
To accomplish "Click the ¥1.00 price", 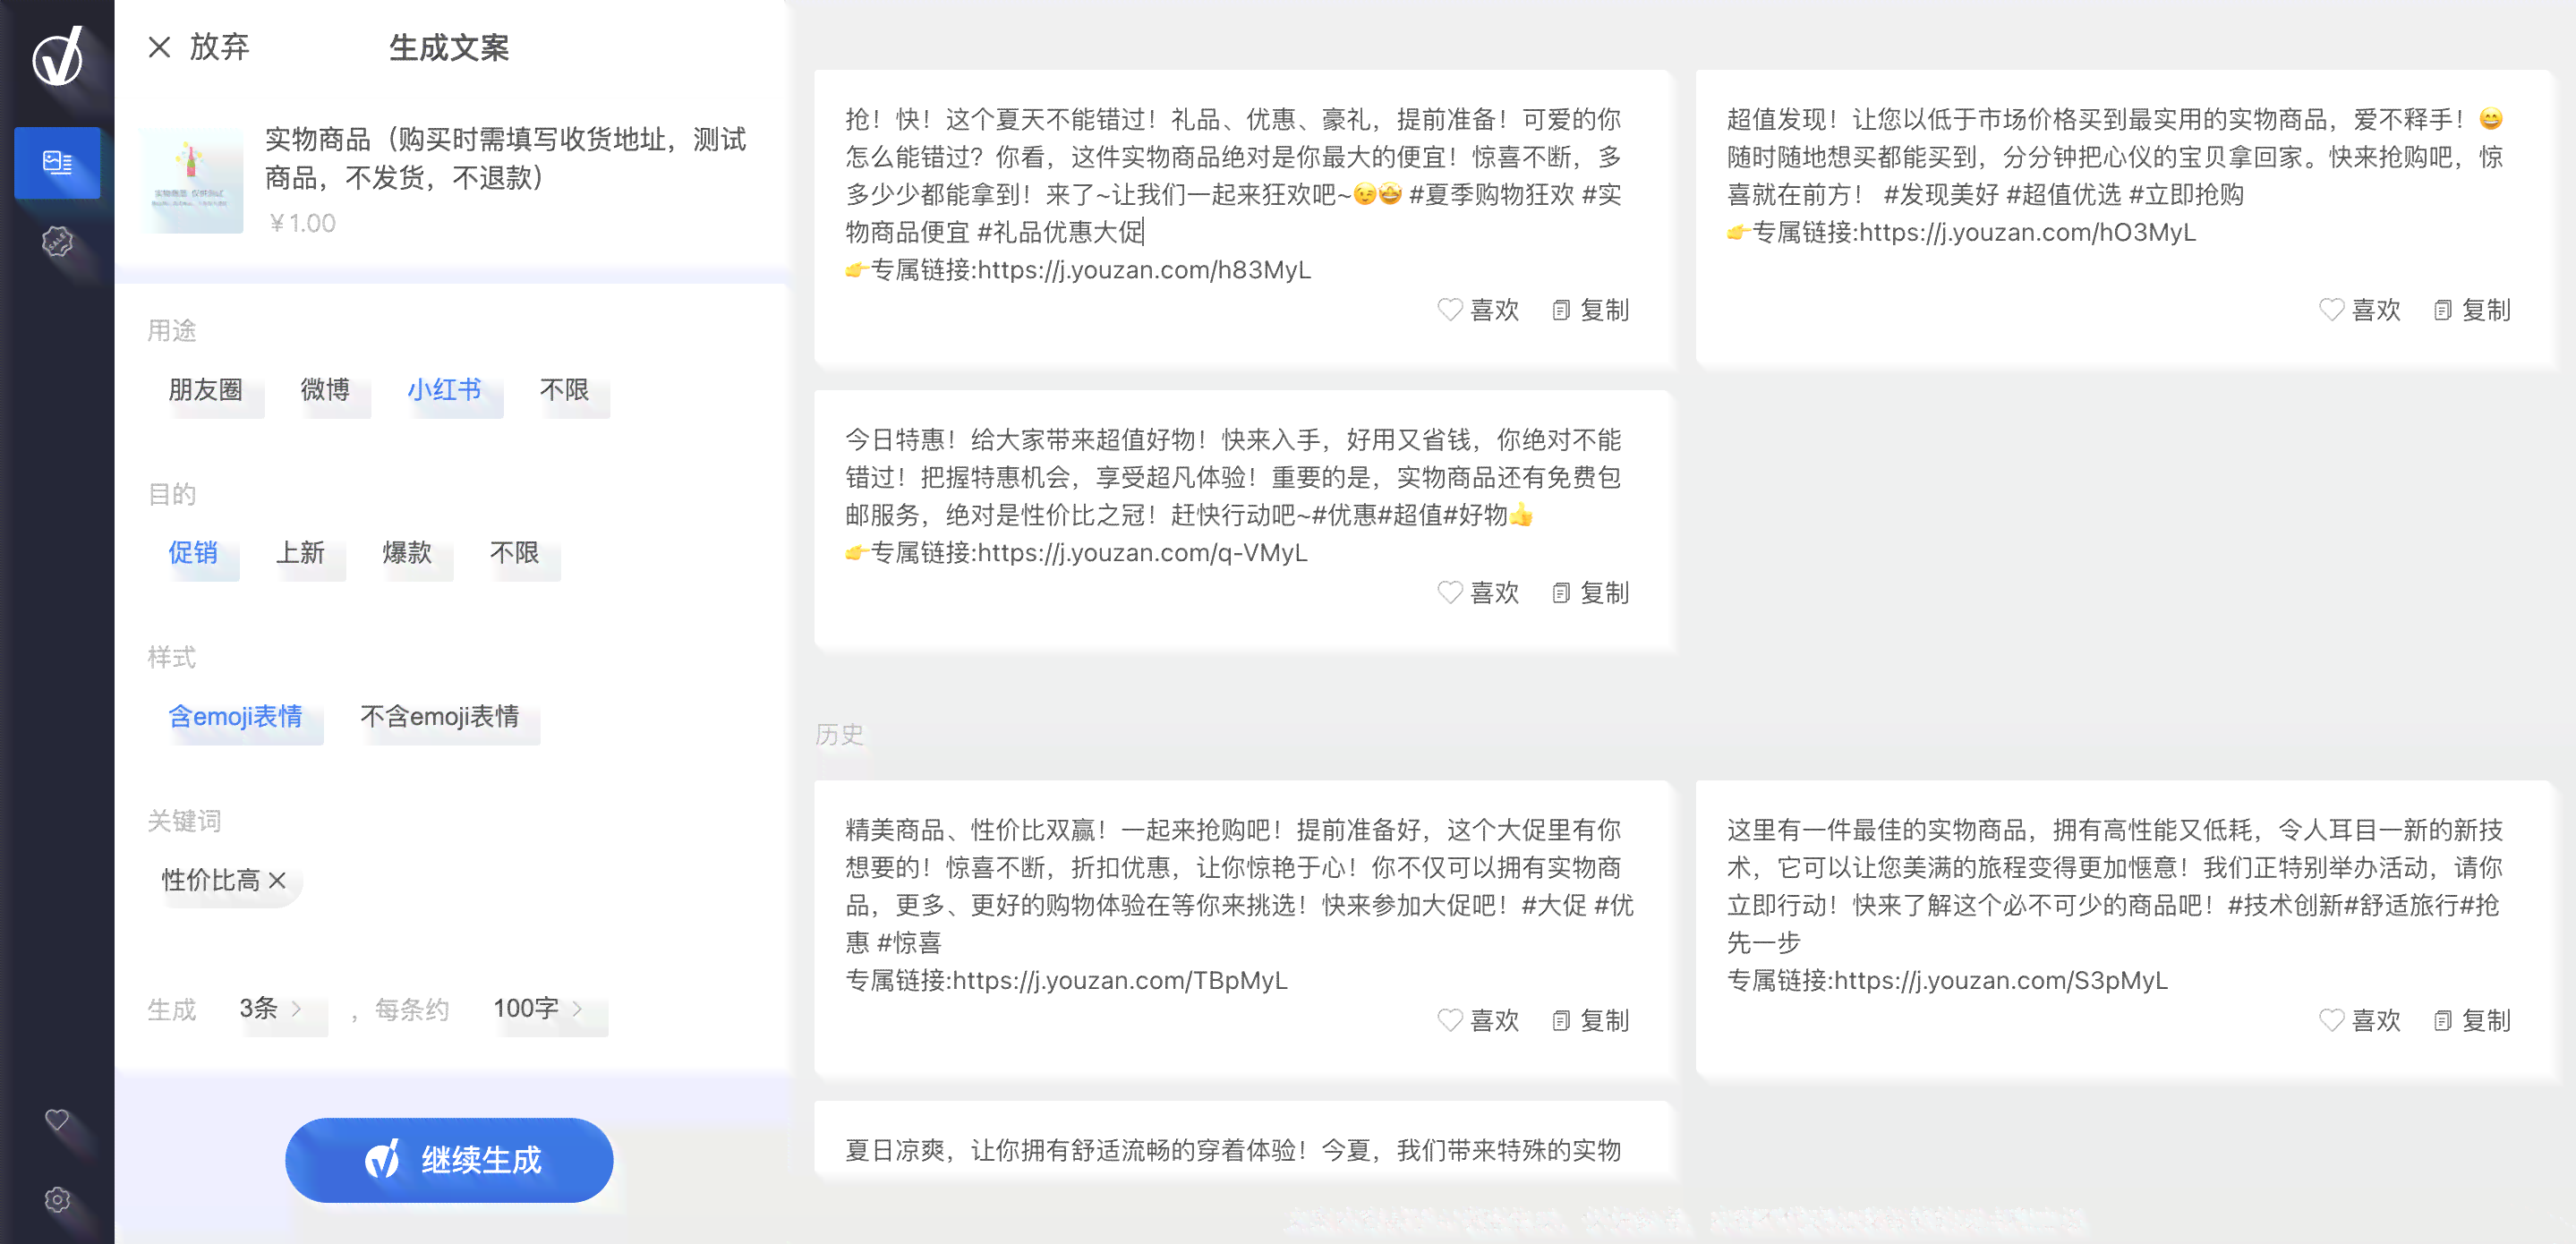I will coord(302,223).
